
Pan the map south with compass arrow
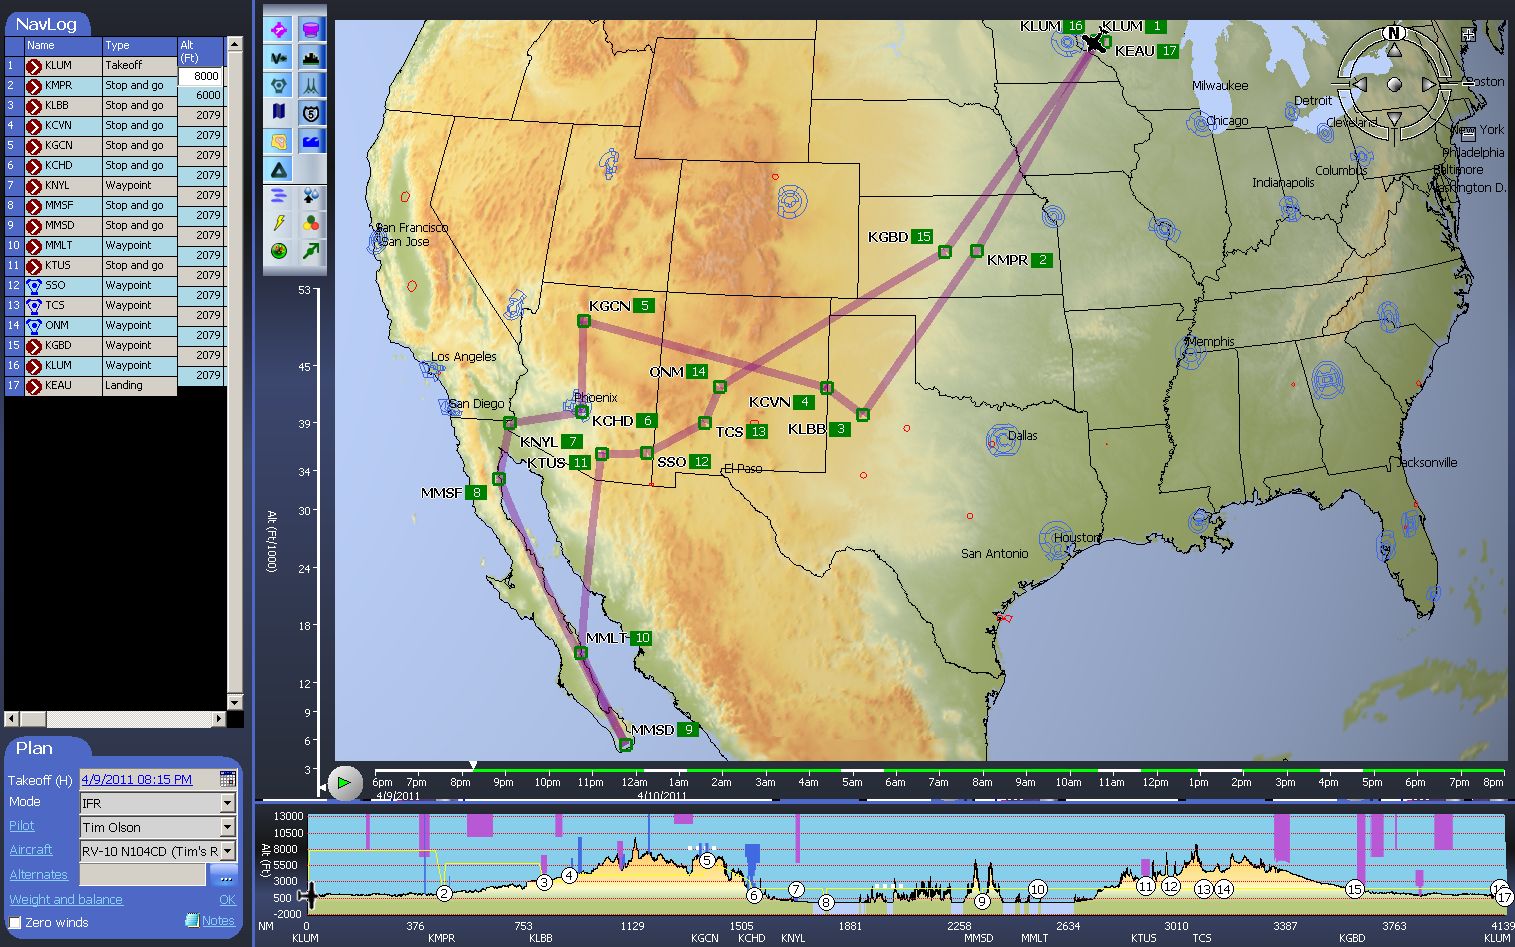[x=1394, y=120]
